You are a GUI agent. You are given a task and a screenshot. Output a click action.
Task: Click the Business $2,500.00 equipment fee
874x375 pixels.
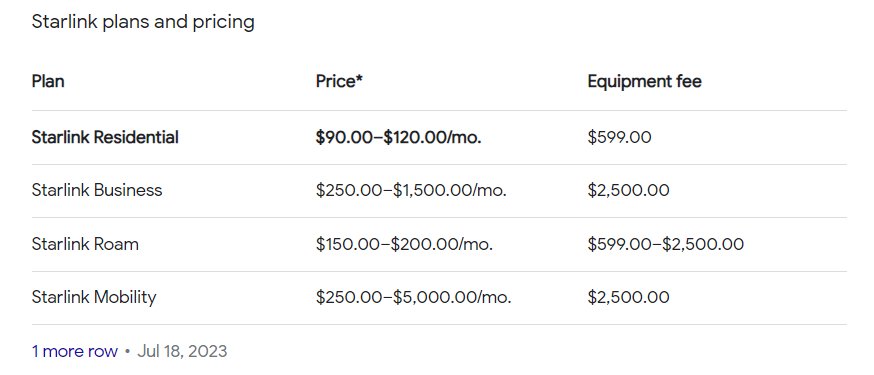click(628, 190)
